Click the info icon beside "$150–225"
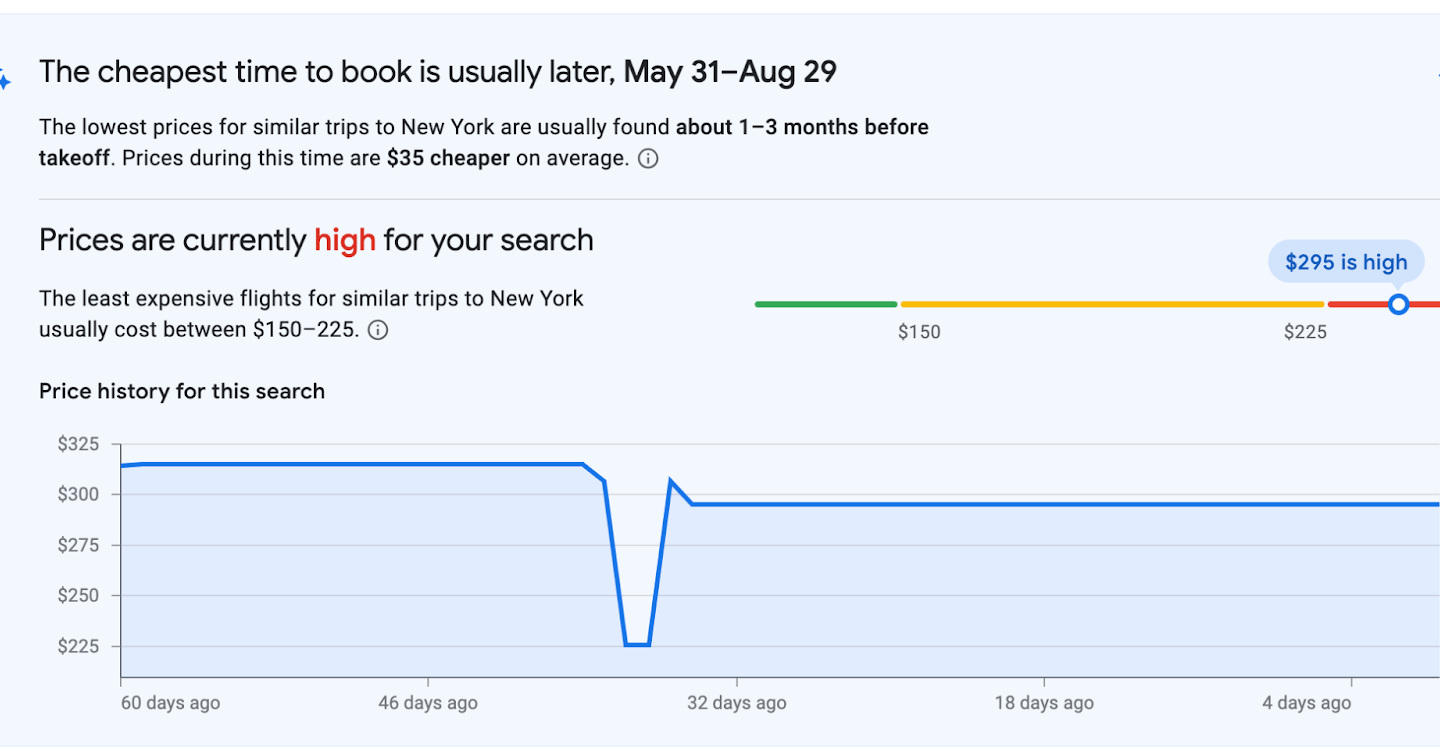This screenshot has height=751, width=1440. click(378, 330)
